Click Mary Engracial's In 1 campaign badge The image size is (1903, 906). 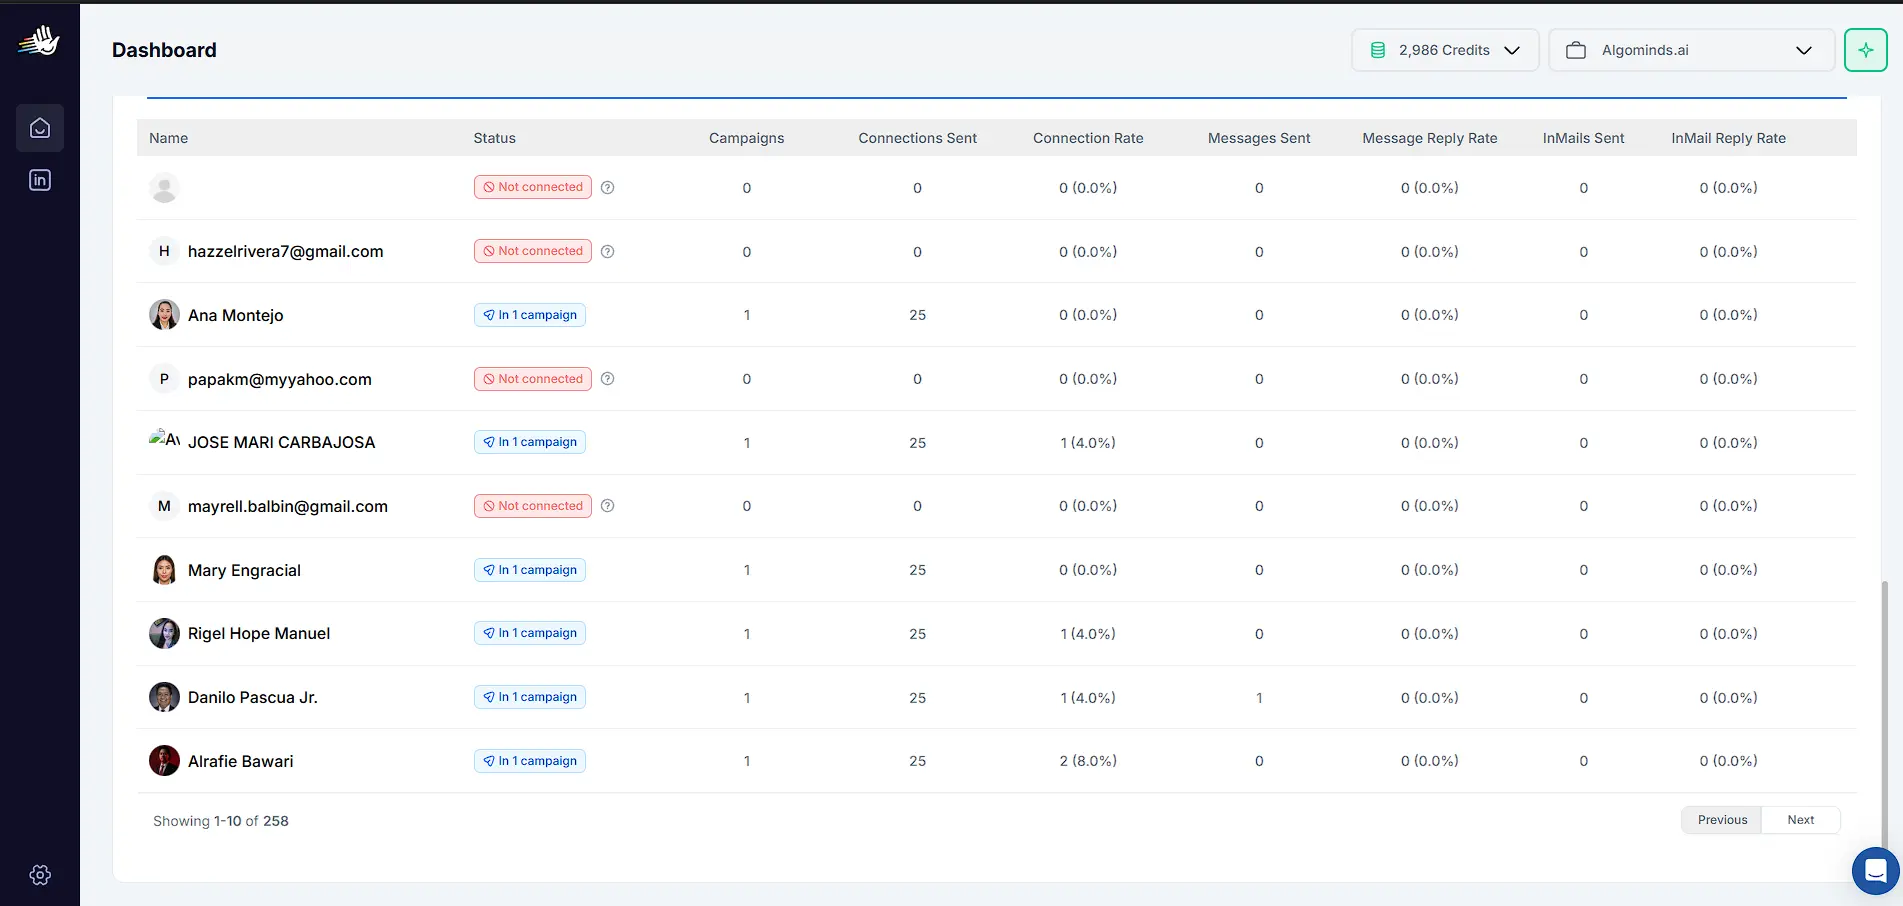click(530, 570)
